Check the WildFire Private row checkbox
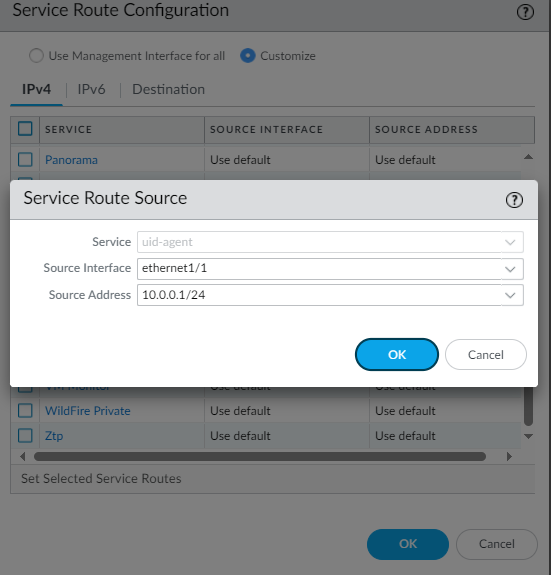Image resolution: width=551 pixels, height=575 pixels. [x=25, y=411]
